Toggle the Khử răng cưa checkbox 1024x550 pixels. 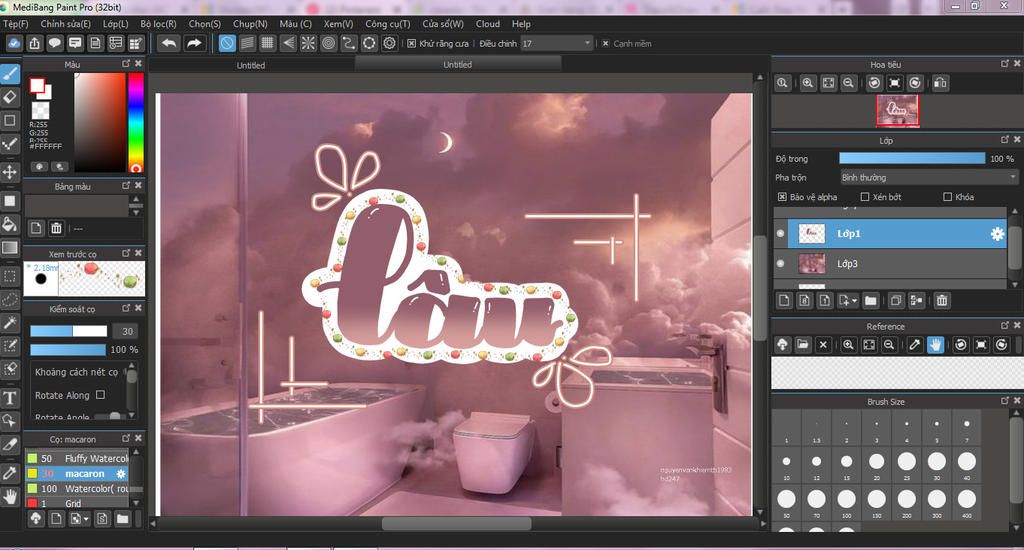[x=411, y=43]
